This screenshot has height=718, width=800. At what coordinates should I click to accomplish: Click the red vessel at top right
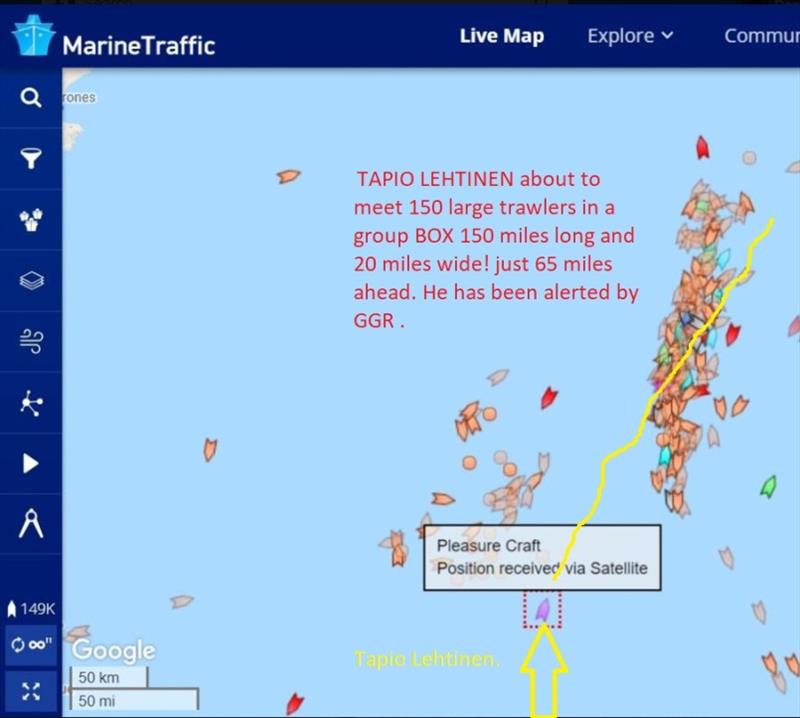coord(703,147)
